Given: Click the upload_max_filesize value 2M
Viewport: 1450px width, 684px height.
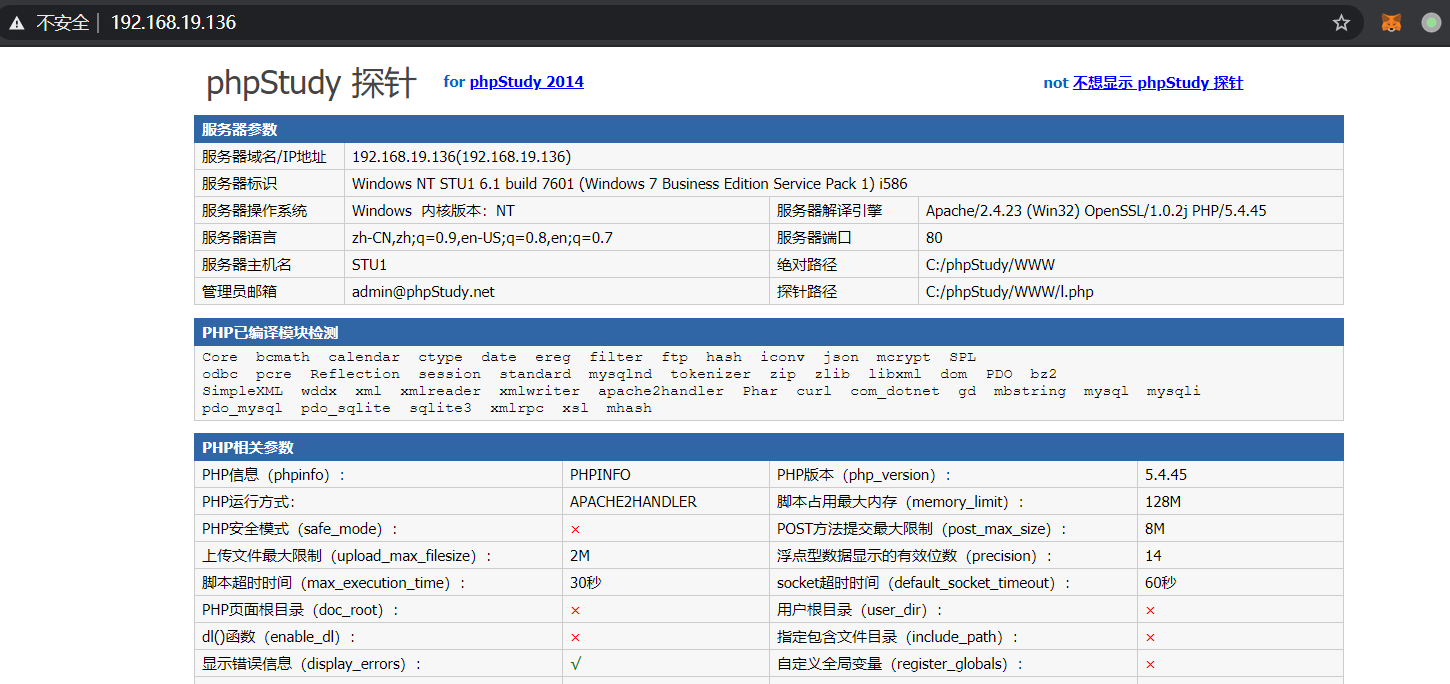Looking at the screenshot, I should (x=580, y=556).
